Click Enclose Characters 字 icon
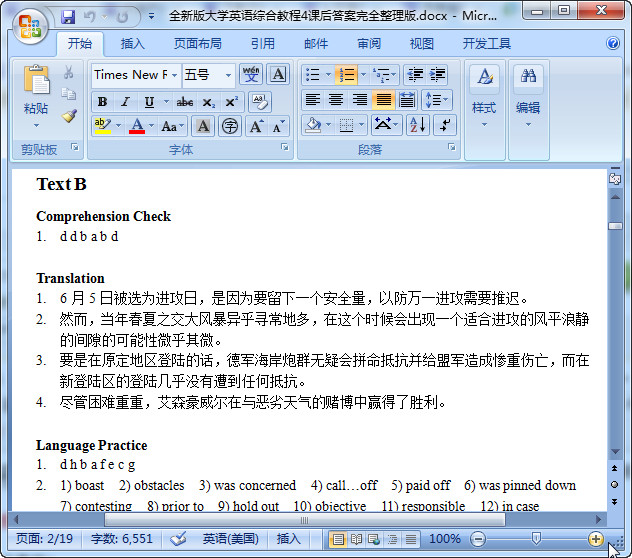The image size is (632, 558). tap(230, 126)
